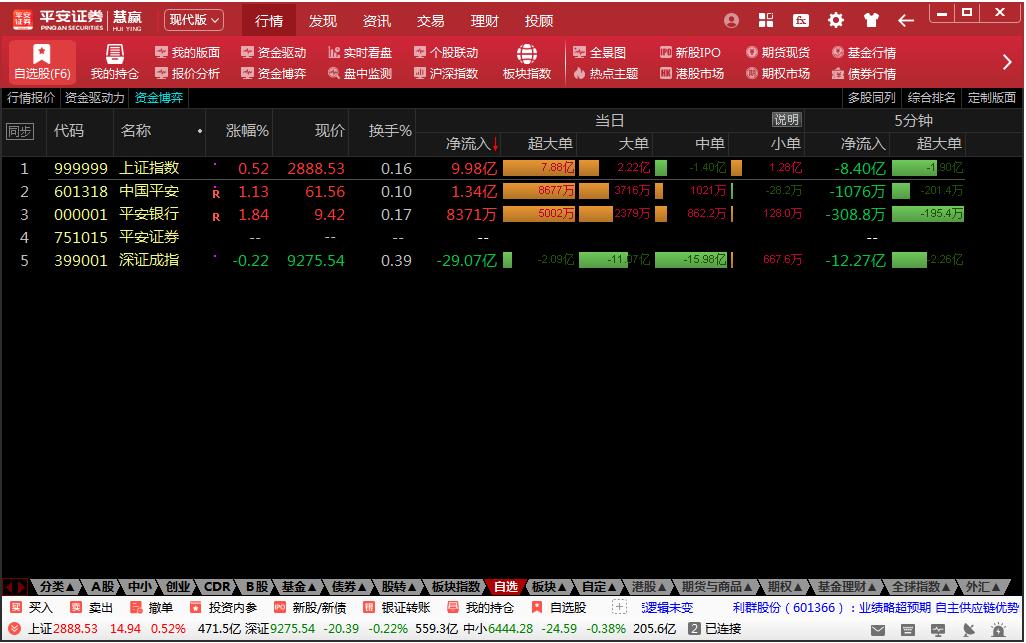Open 港股市场 in the toolbar
The width and height of the screenshot is (1026, 643).
(x=692, y=73)
